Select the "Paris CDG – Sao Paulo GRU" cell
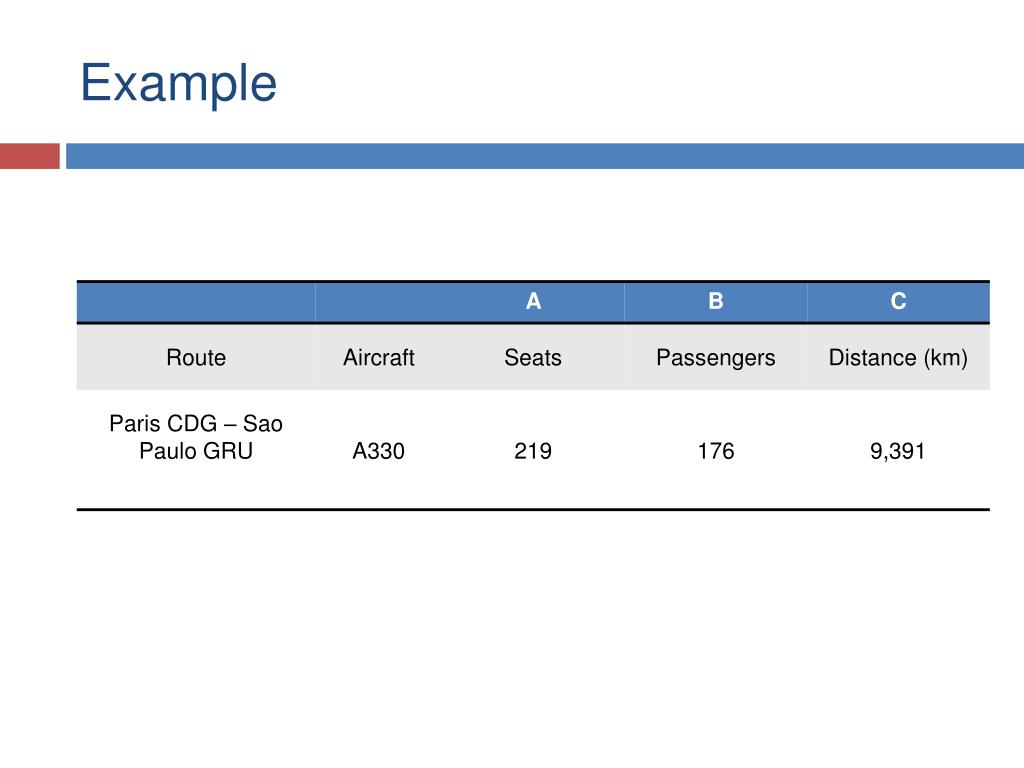Viewport: 1024px width, 768px height. [196, 438]
